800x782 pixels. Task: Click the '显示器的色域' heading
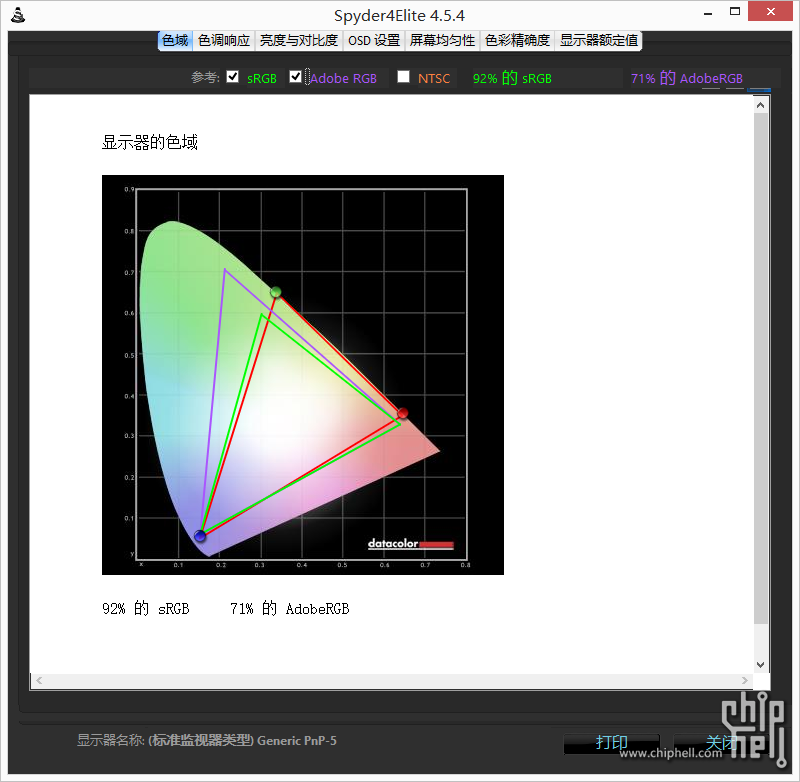149,142
